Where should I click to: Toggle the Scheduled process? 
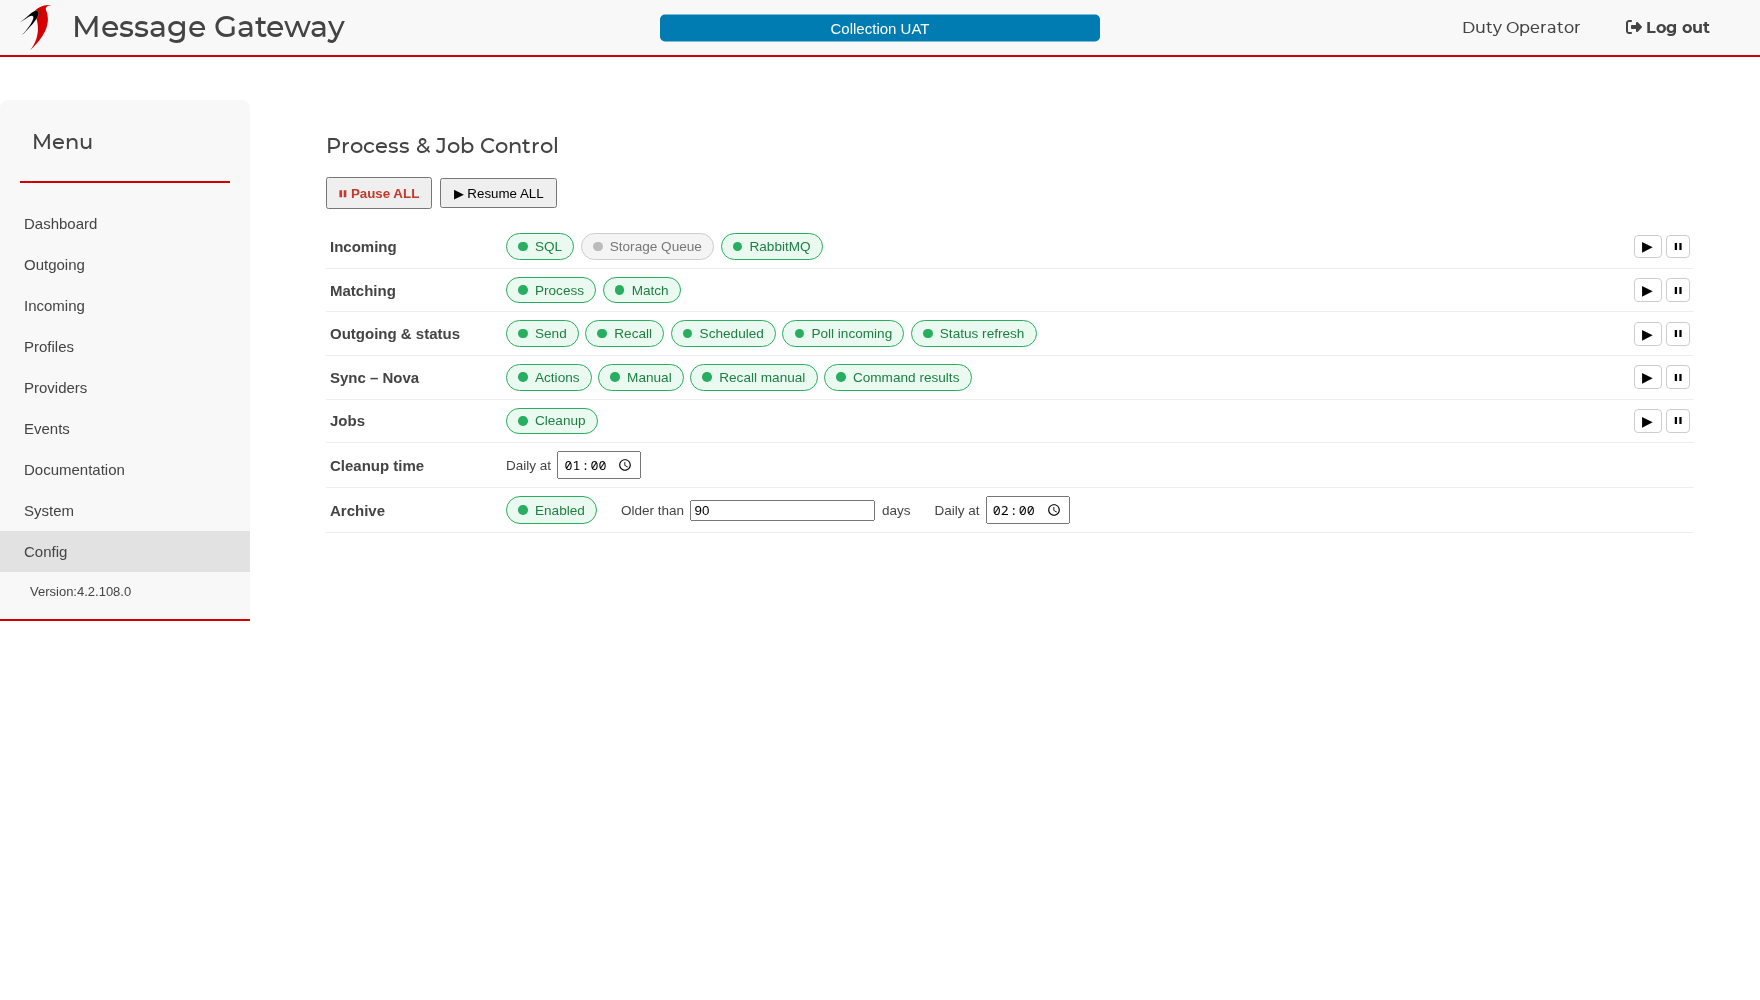[x=723, y=334]
